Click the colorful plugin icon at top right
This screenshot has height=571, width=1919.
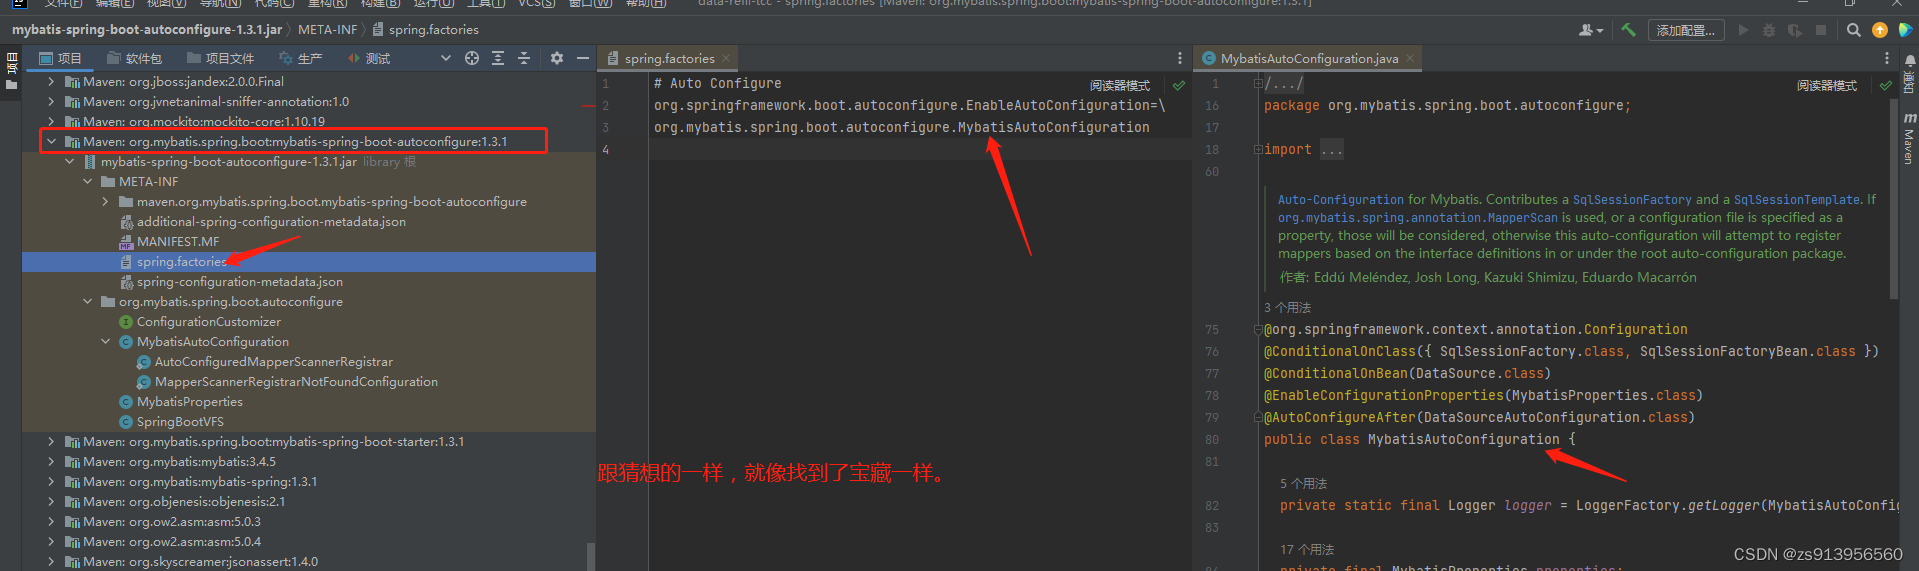(1905, 30)
